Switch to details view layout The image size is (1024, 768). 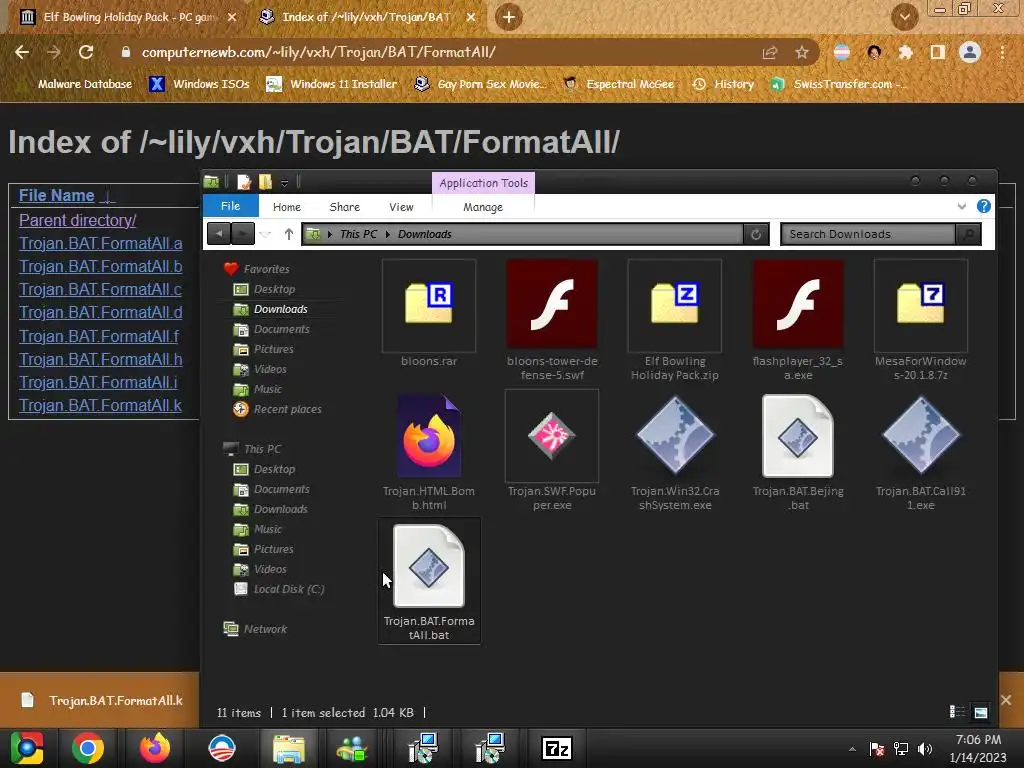pos(957,712)
